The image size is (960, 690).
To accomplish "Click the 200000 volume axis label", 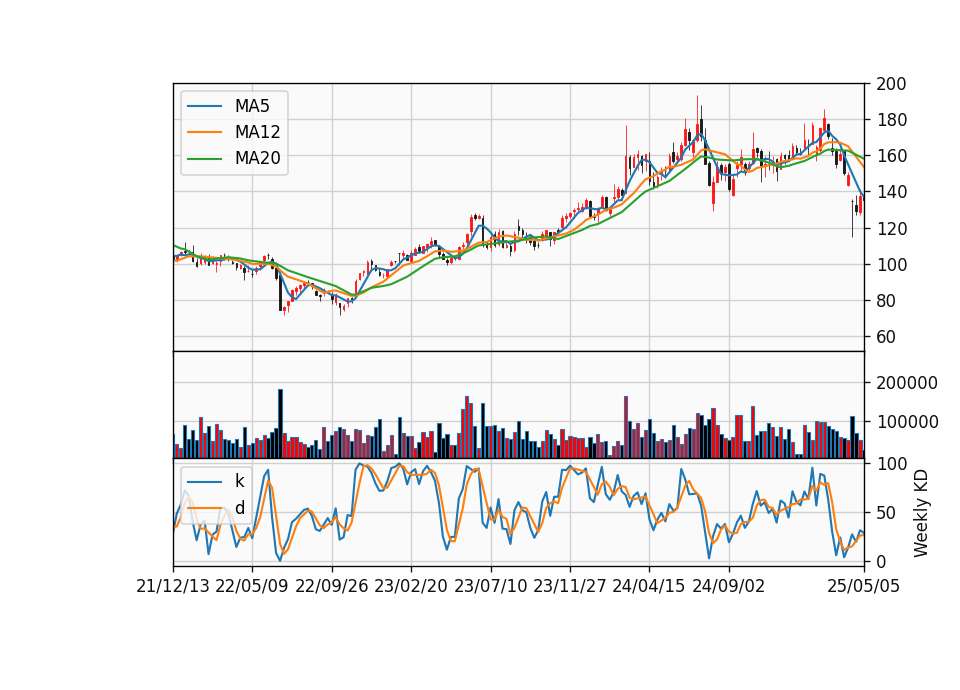I will click(x=907, y=383).
